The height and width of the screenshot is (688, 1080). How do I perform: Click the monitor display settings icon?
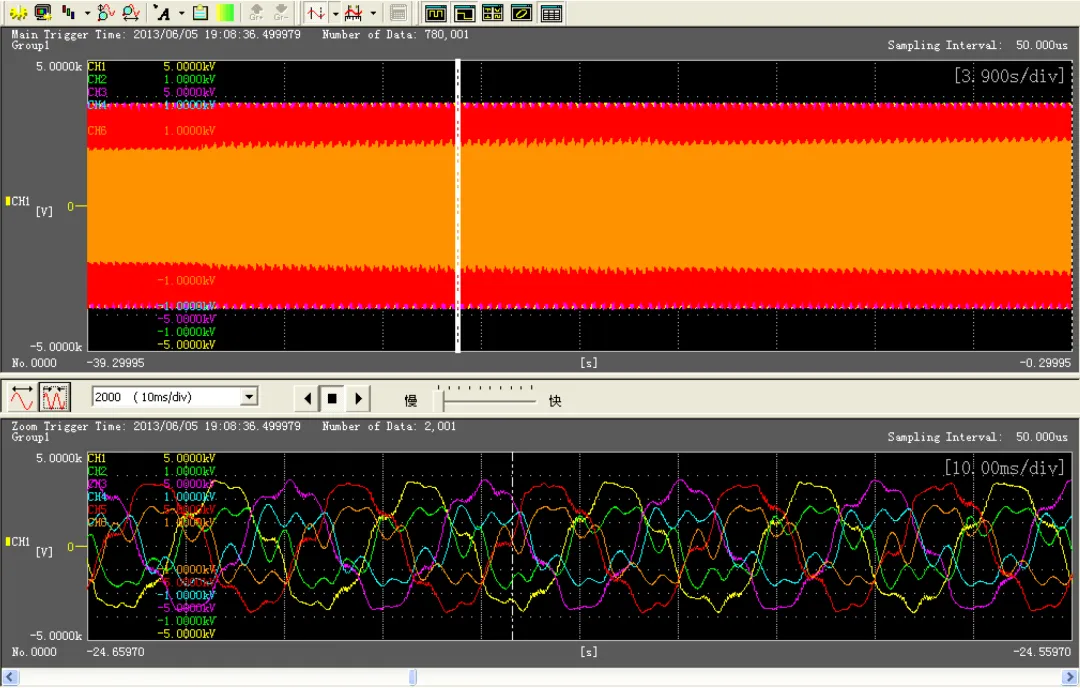42,13
